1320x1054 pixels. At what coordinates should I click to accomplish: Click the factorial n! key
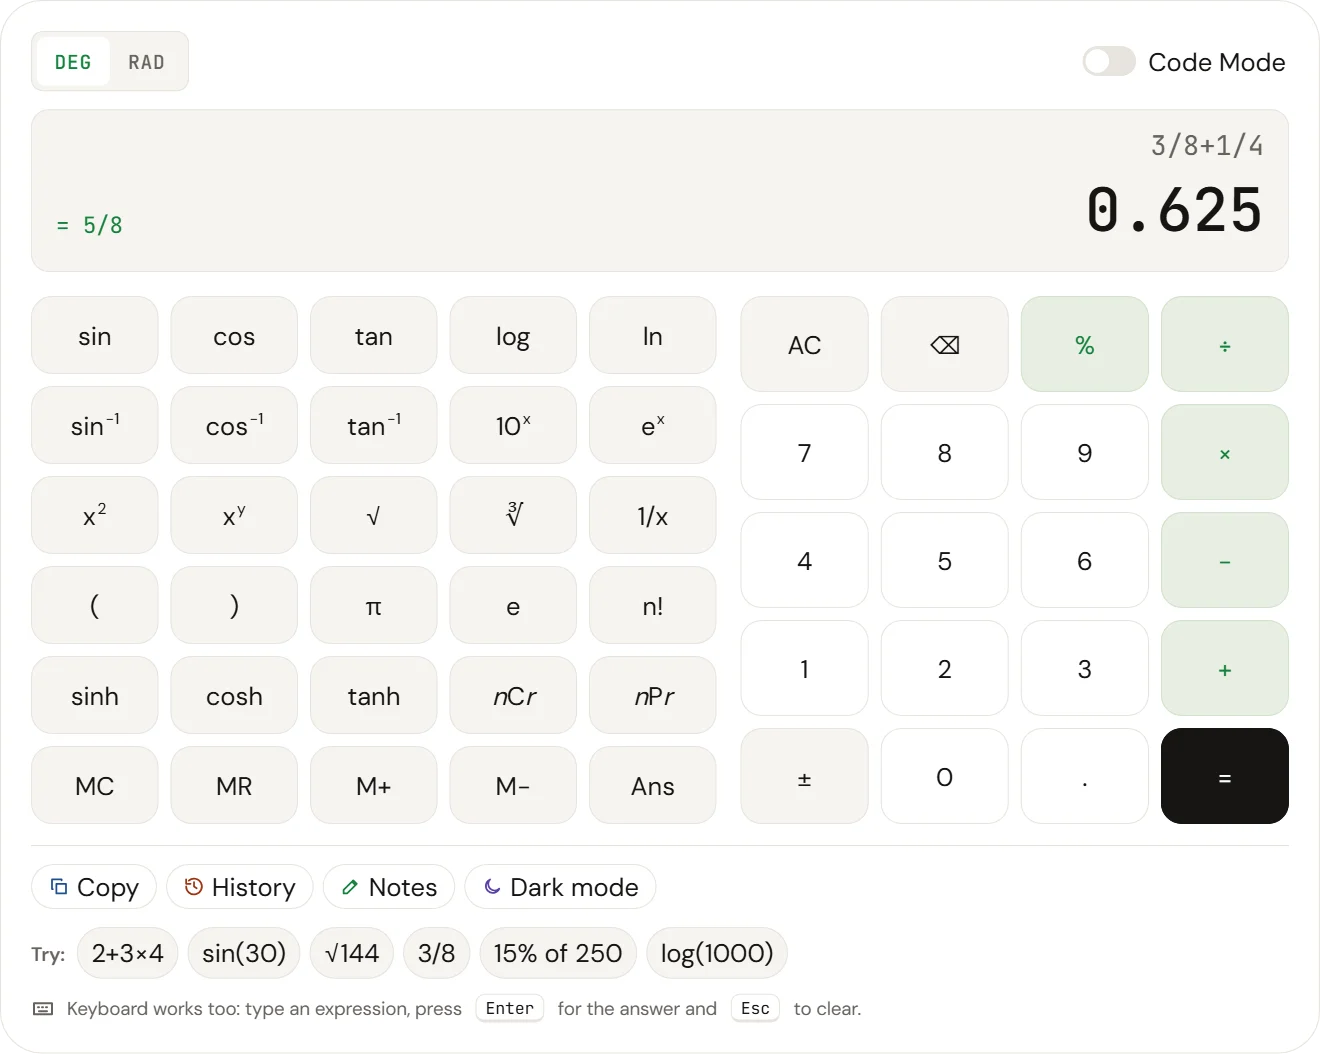click(x=653, y=605)
